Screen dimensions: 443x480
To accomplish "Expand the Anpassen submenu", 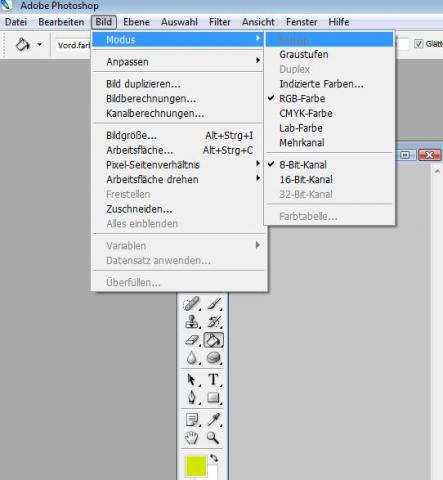I will tap(178, 62).
